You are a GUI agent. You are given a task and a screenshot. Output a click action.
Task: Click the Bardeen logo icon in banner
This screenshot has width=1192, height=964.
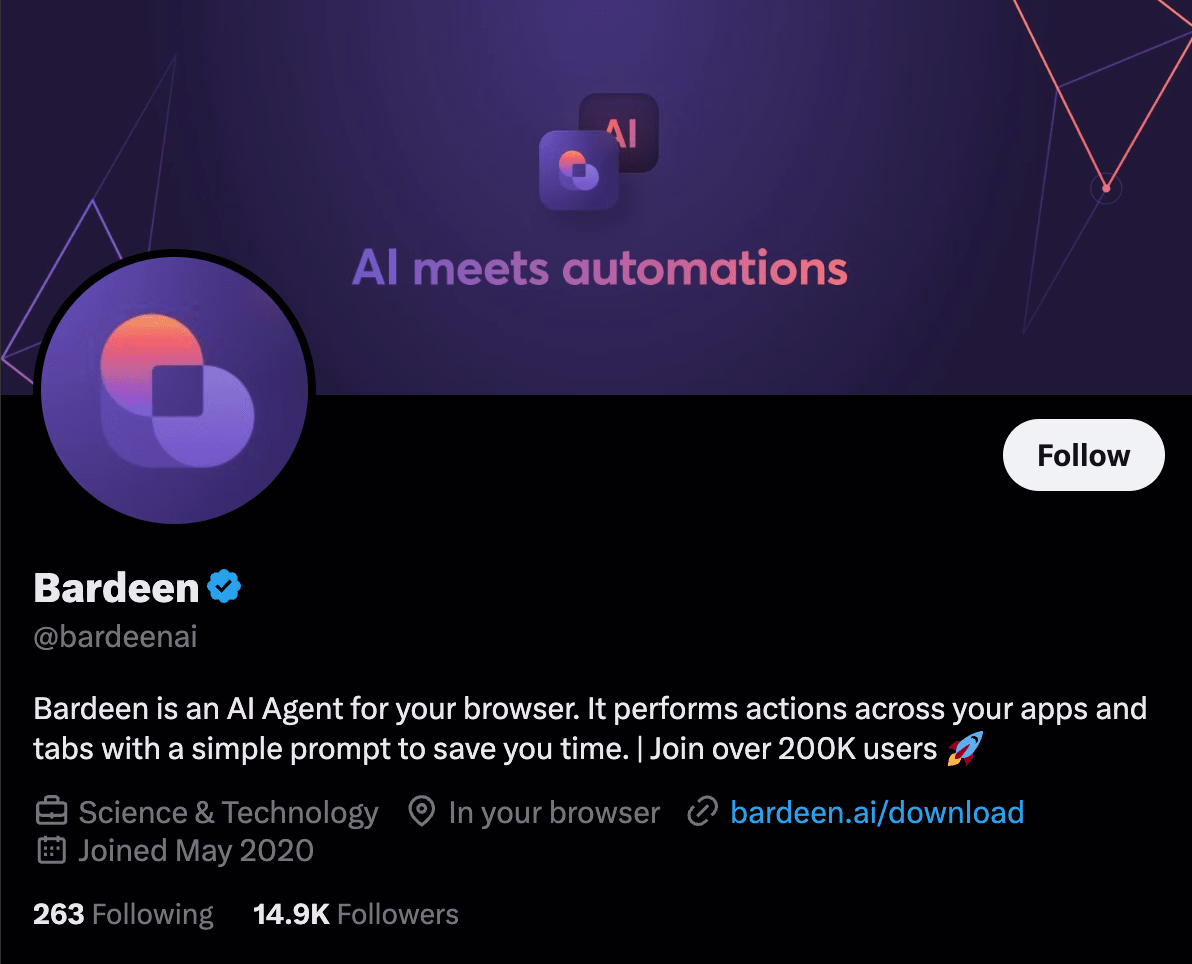(x=578, y=171)
